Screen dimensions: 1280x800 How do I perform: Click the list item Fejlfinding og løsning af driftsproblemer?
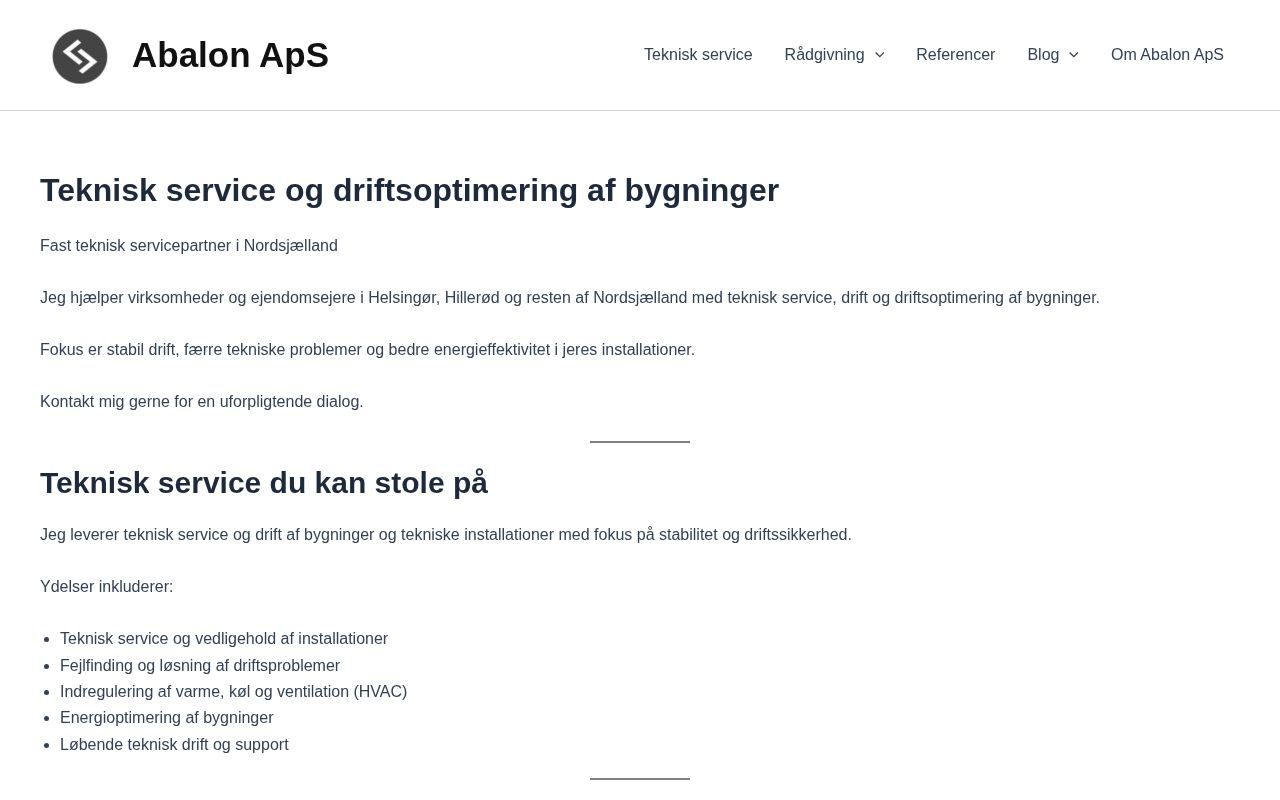pos(200,666)
